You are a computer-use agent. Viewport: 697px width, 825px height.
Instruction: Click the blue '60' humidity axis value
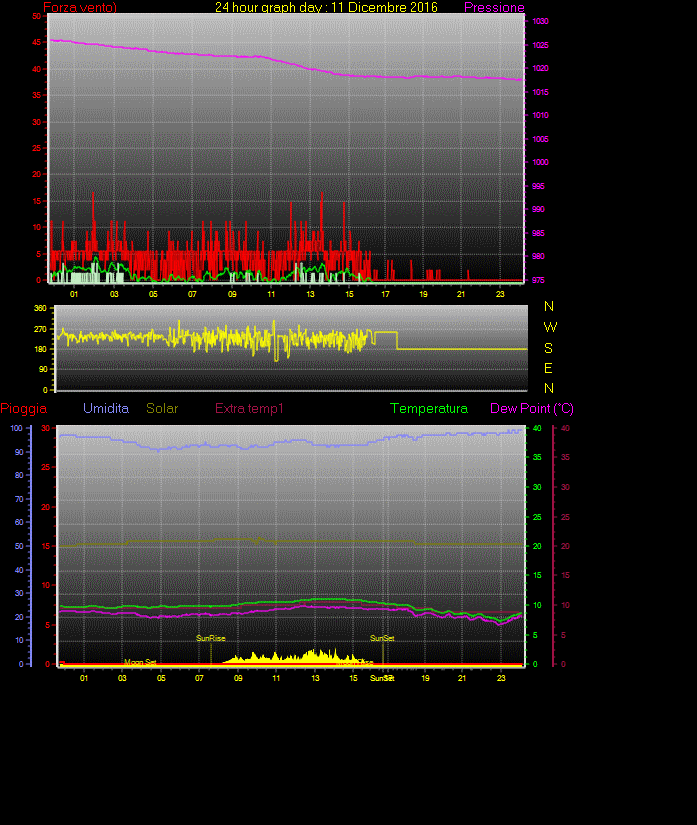pos(19,522)
